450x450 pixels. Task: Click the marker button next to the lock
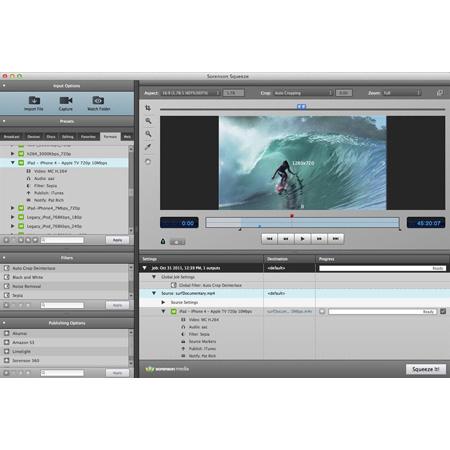pyautogui.click(x=177, y=242)
